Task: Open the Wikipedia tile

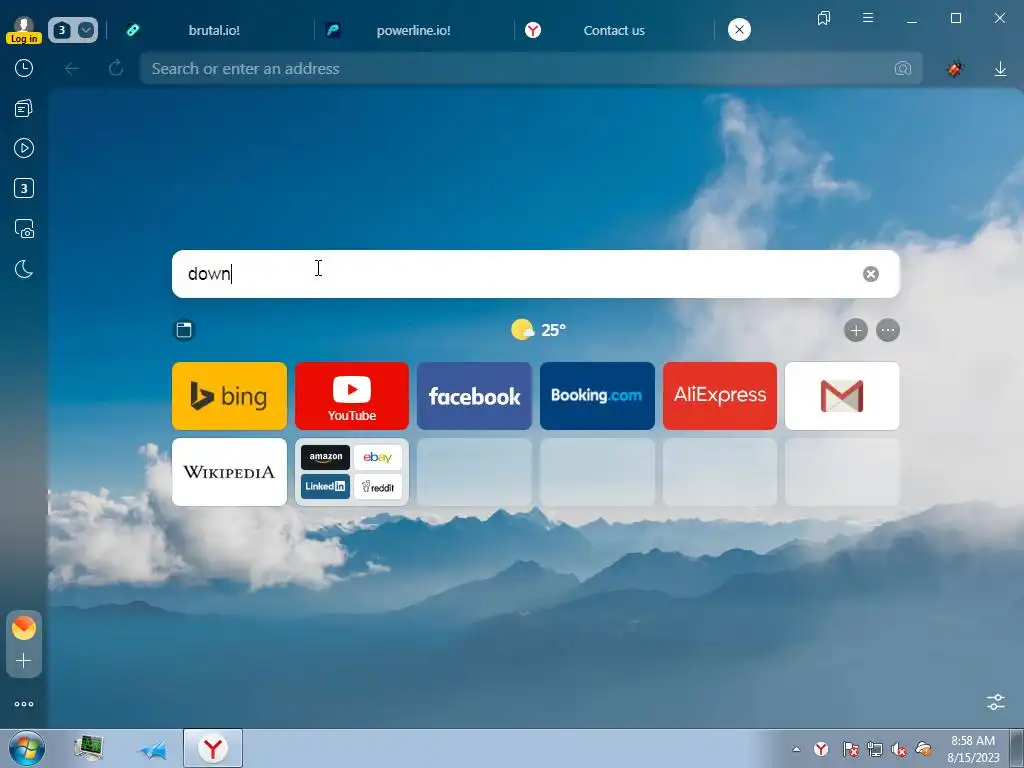Action: pos(229,472)
